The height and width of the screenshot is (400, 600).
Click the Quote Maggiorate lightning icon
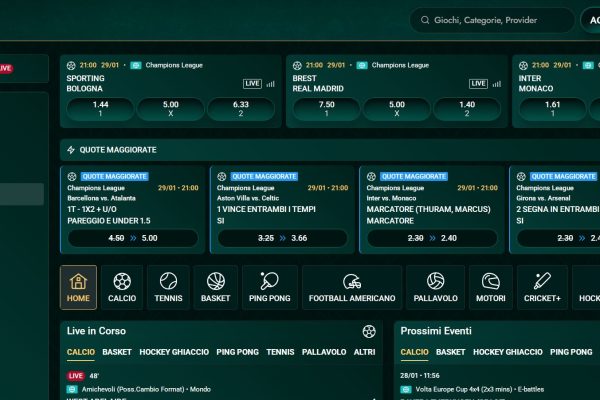point(71,150)
